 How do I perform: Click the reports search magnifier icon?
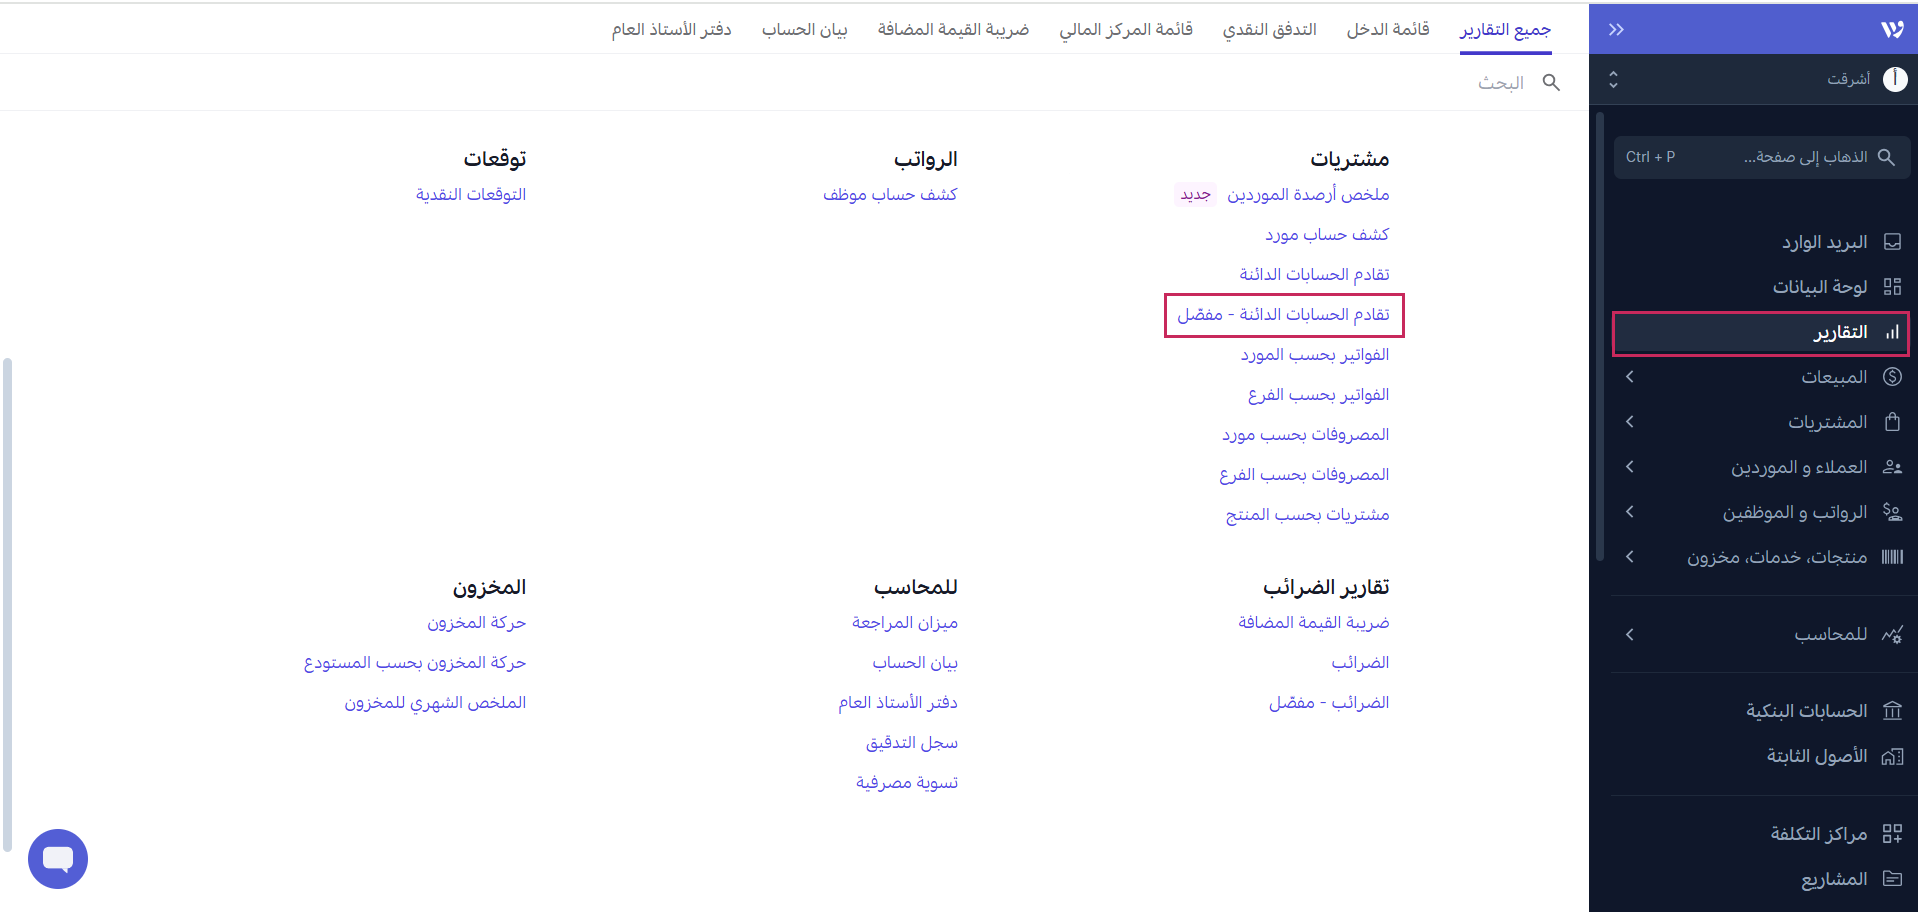[1551, 82]
